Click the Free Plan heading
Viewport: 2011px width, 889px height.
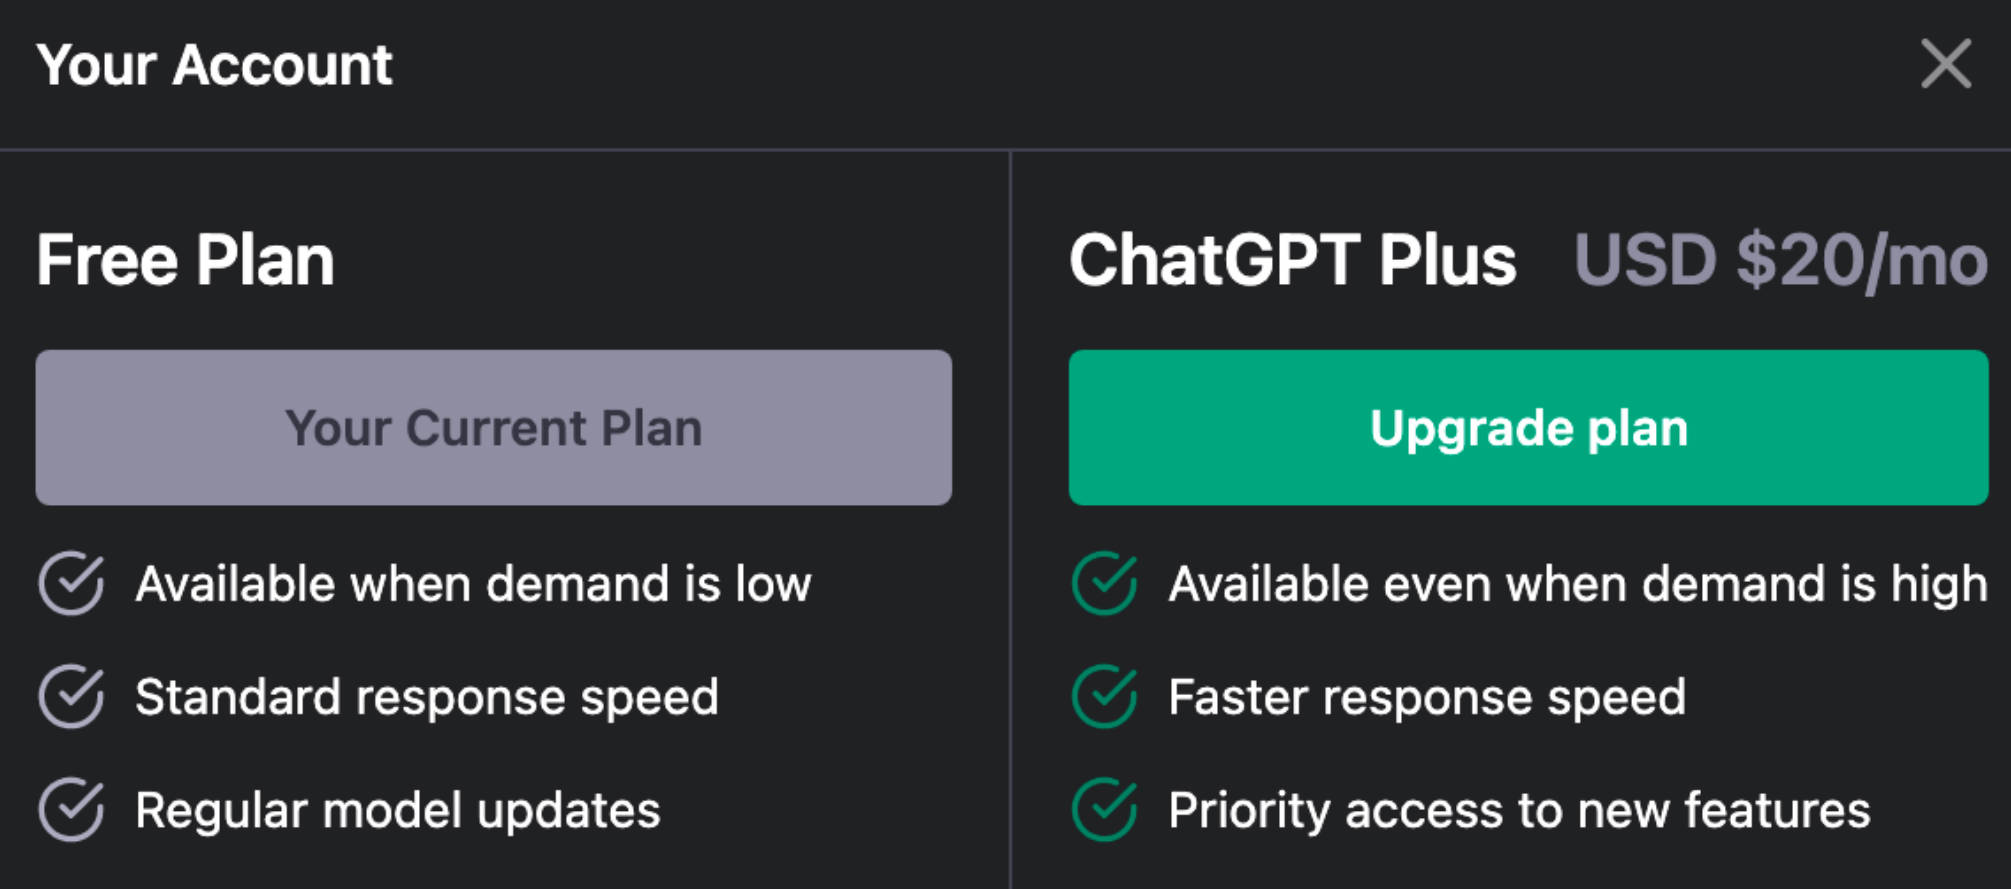pyautogui.click(x=186, y=260)
